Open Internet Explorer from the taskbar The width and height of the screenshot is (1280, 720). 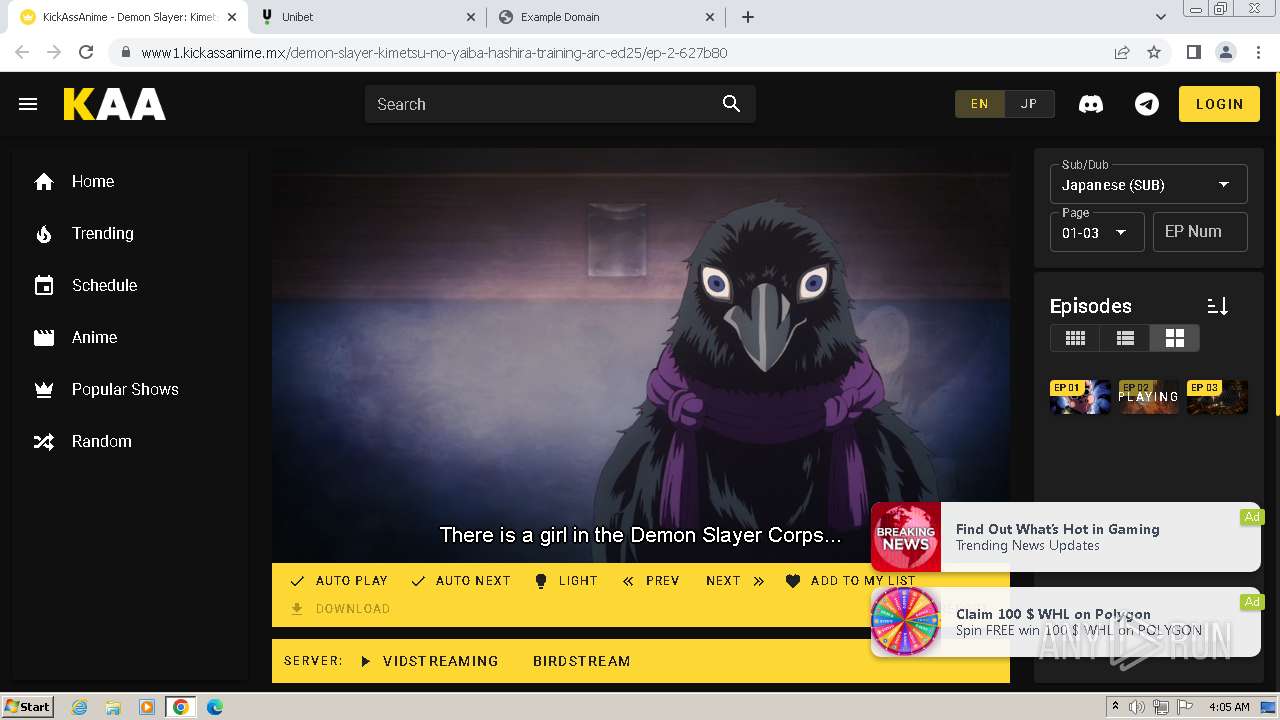79,707
